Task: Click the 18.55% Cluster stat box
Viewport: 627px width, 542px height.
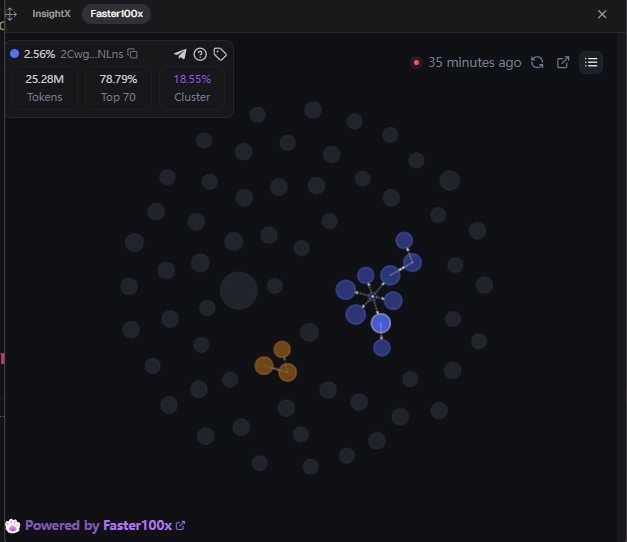Action: (192, 88)
